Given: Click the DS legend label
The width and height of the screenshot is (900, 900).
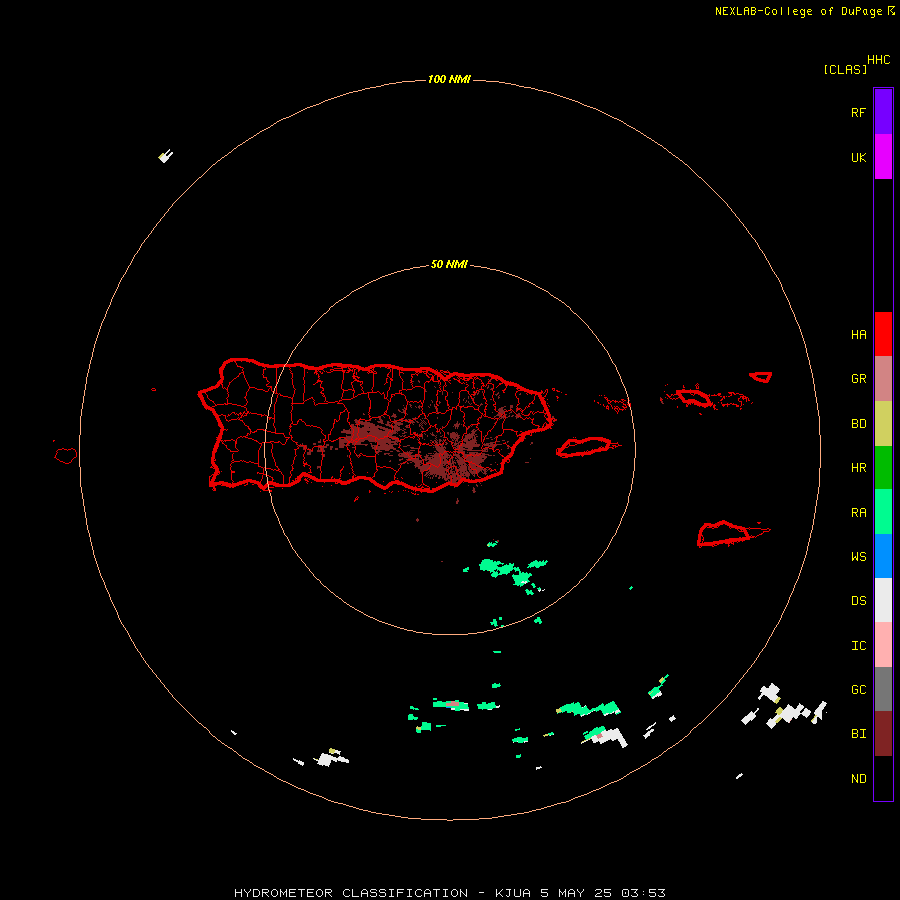Looking at the screenshot, I should 858,601.
